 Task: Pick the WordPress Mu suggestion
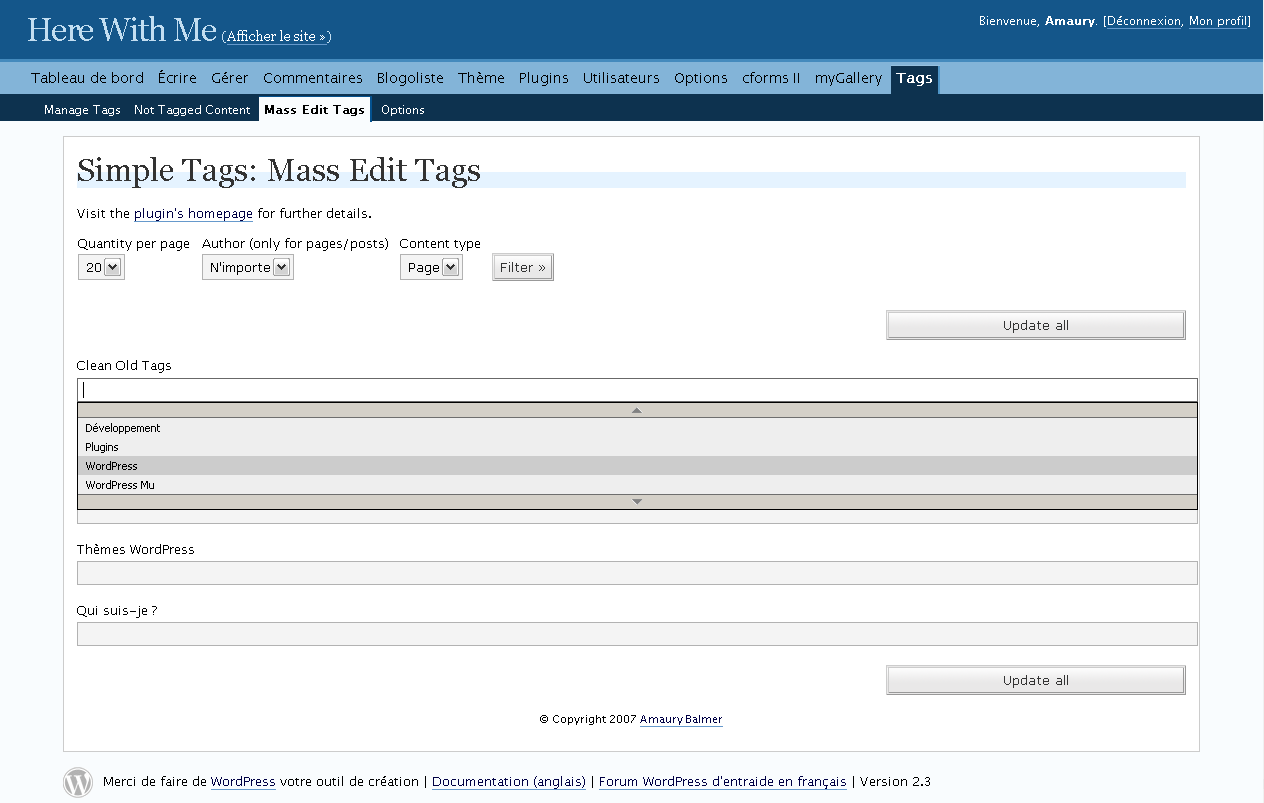120,485
